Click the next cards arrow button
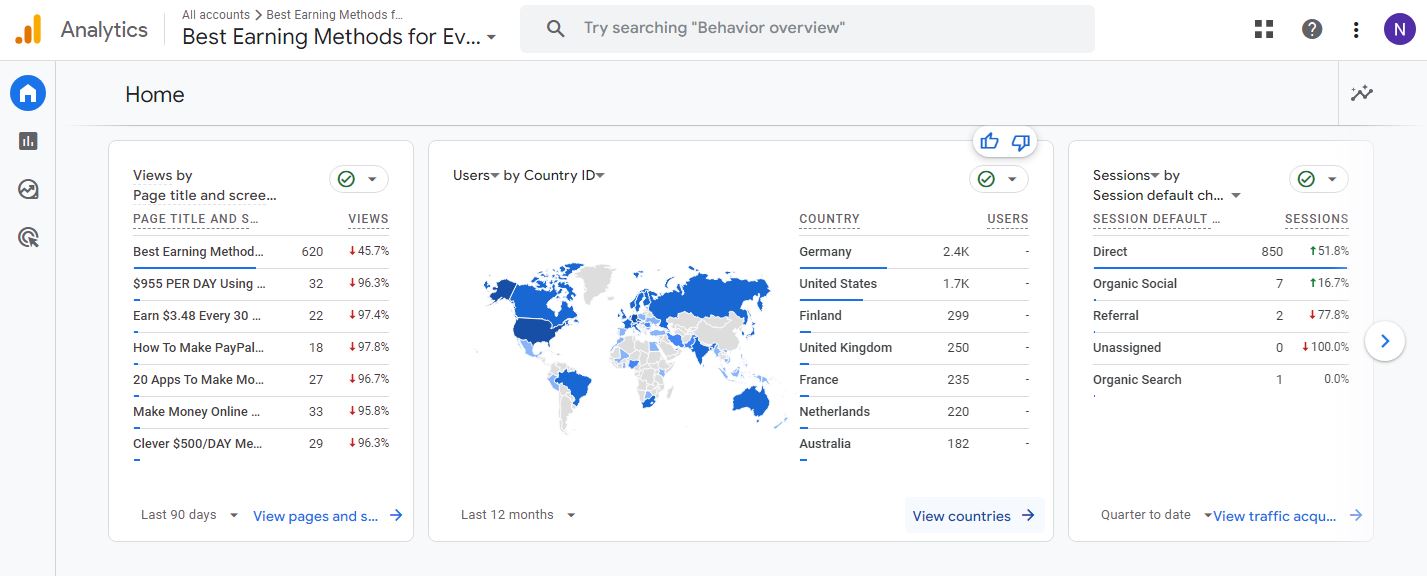Screen dimensions: 1427x576 pos(1385,341)
